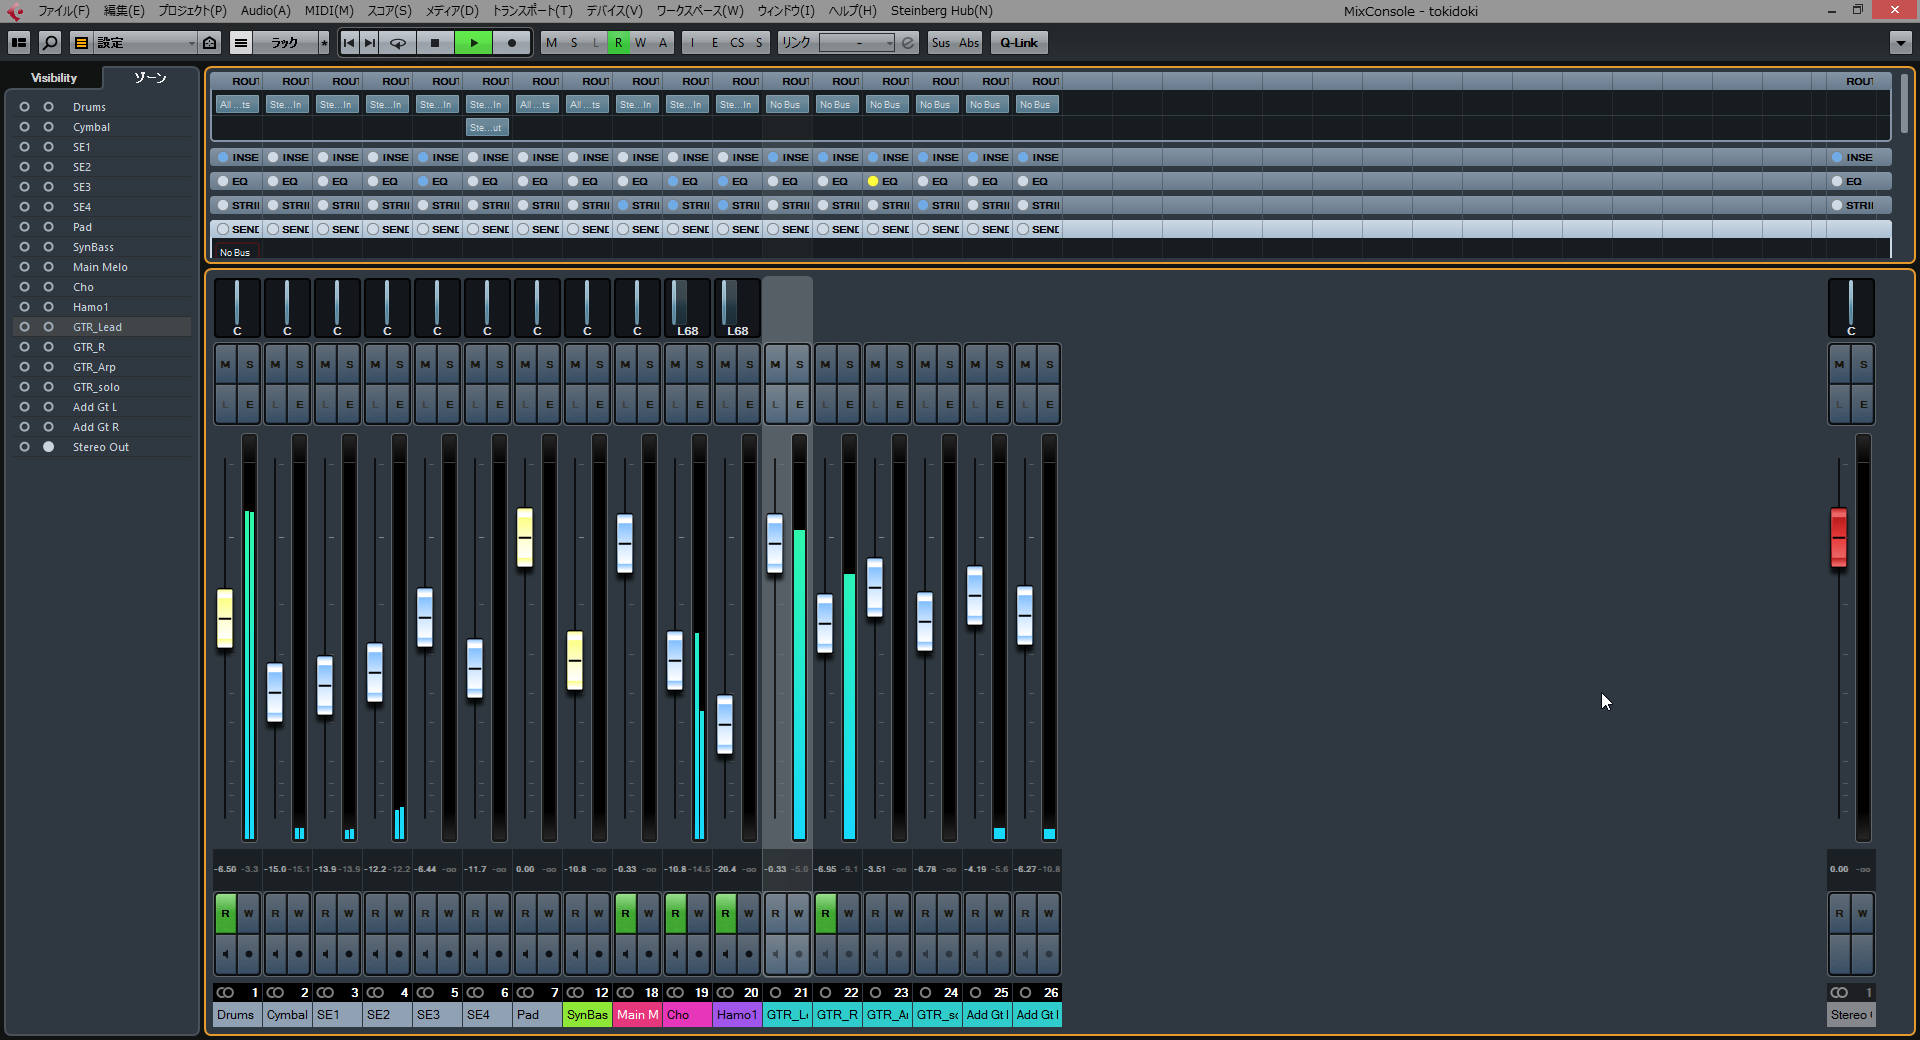
Task: Open the ファイル(F) menu
Action: point(63,11)
